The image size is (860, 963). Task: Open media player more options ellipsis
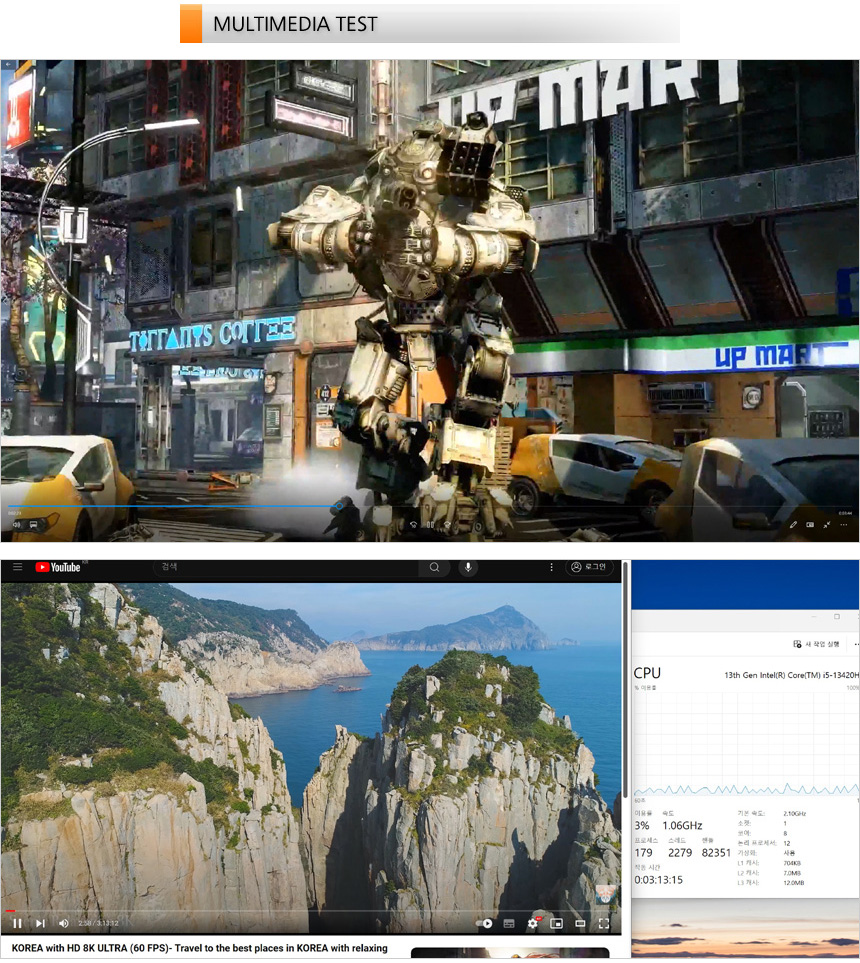(843, 524)
